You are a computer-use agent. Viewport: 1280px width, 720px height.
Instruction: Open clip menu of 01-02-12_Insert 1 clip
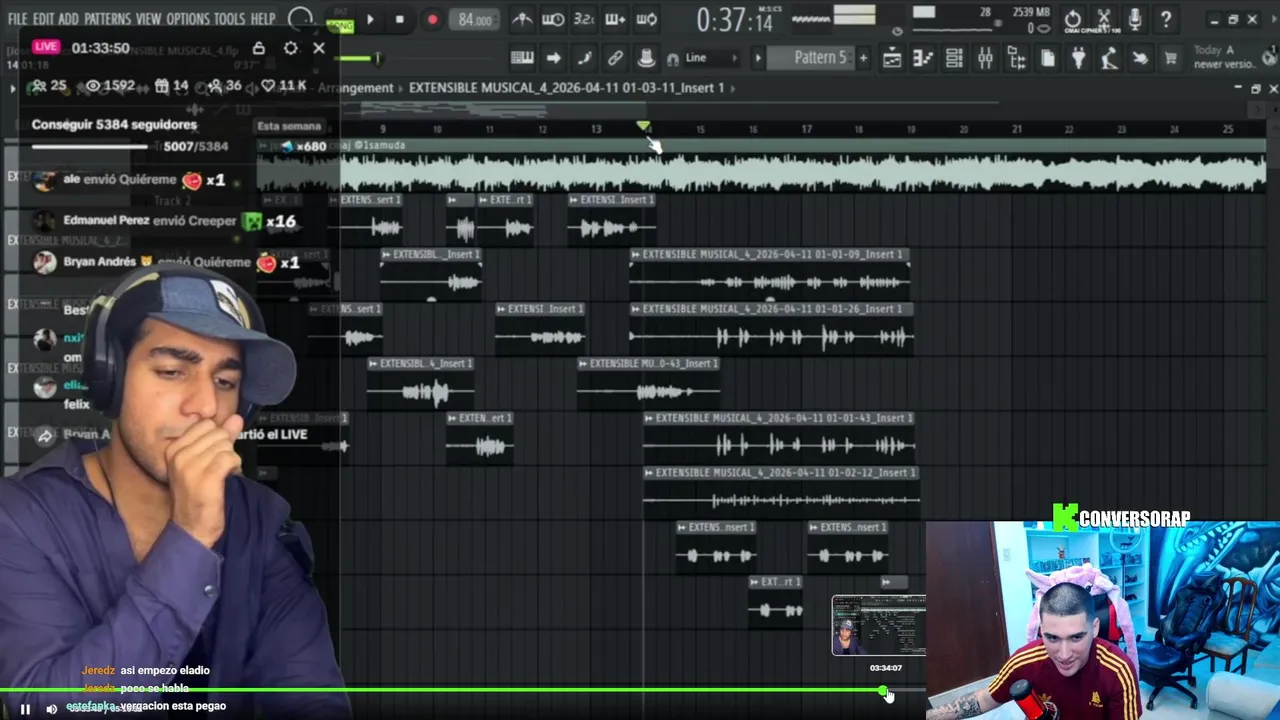[x=649, y=472]
